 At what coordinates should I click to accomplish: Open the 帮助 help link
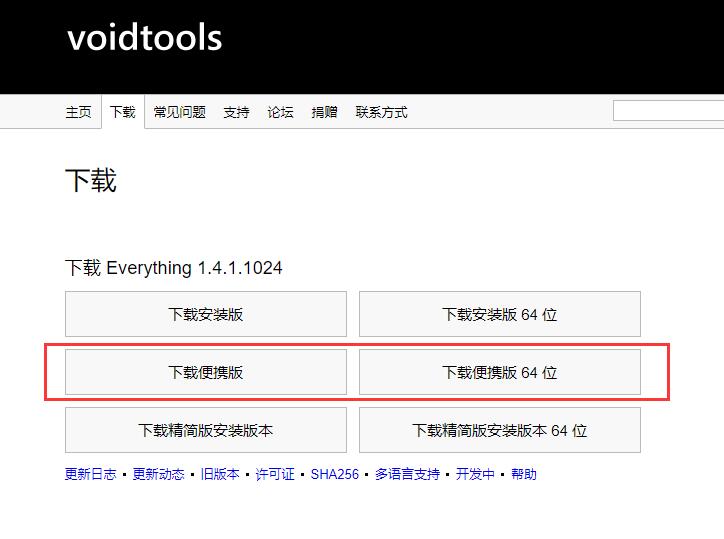coord(524,474)
